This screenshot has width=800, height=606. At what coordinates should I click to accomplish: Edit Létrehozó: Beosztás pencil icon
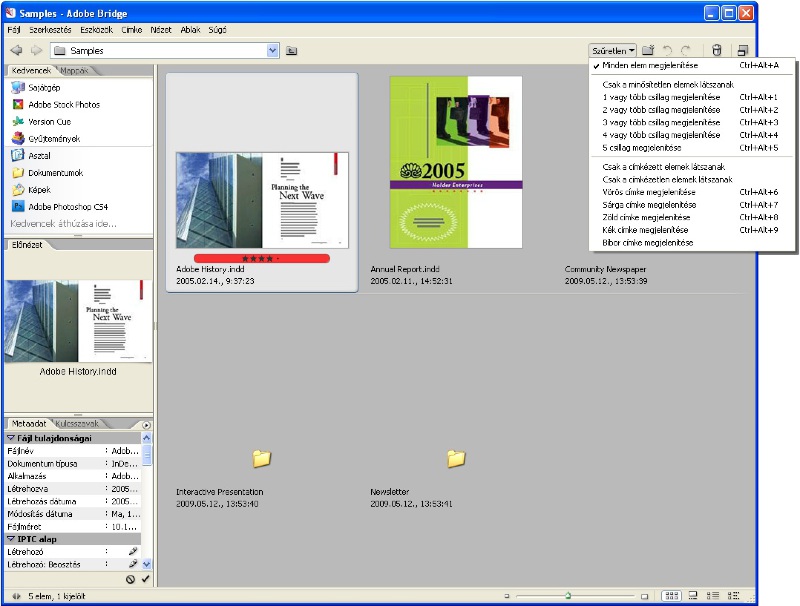tap(133, 564)
